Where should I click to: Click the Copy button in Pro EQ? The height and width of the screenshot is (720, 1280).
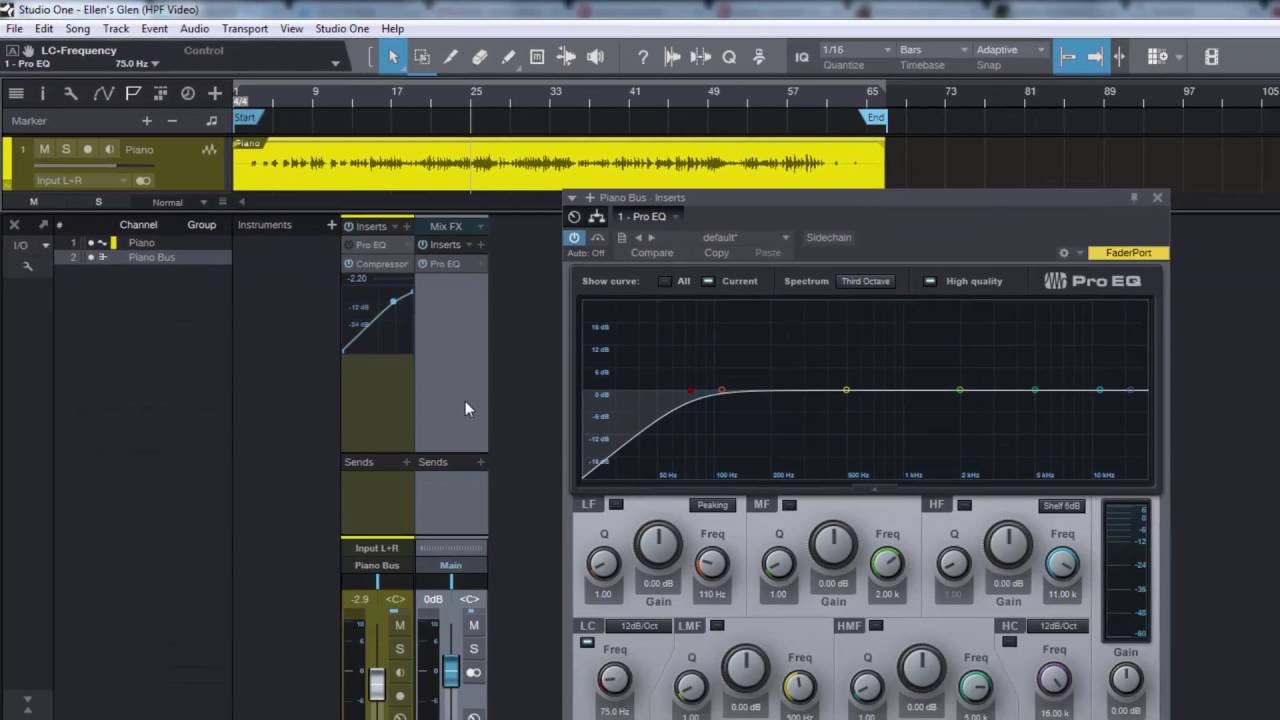pos(717,253)
